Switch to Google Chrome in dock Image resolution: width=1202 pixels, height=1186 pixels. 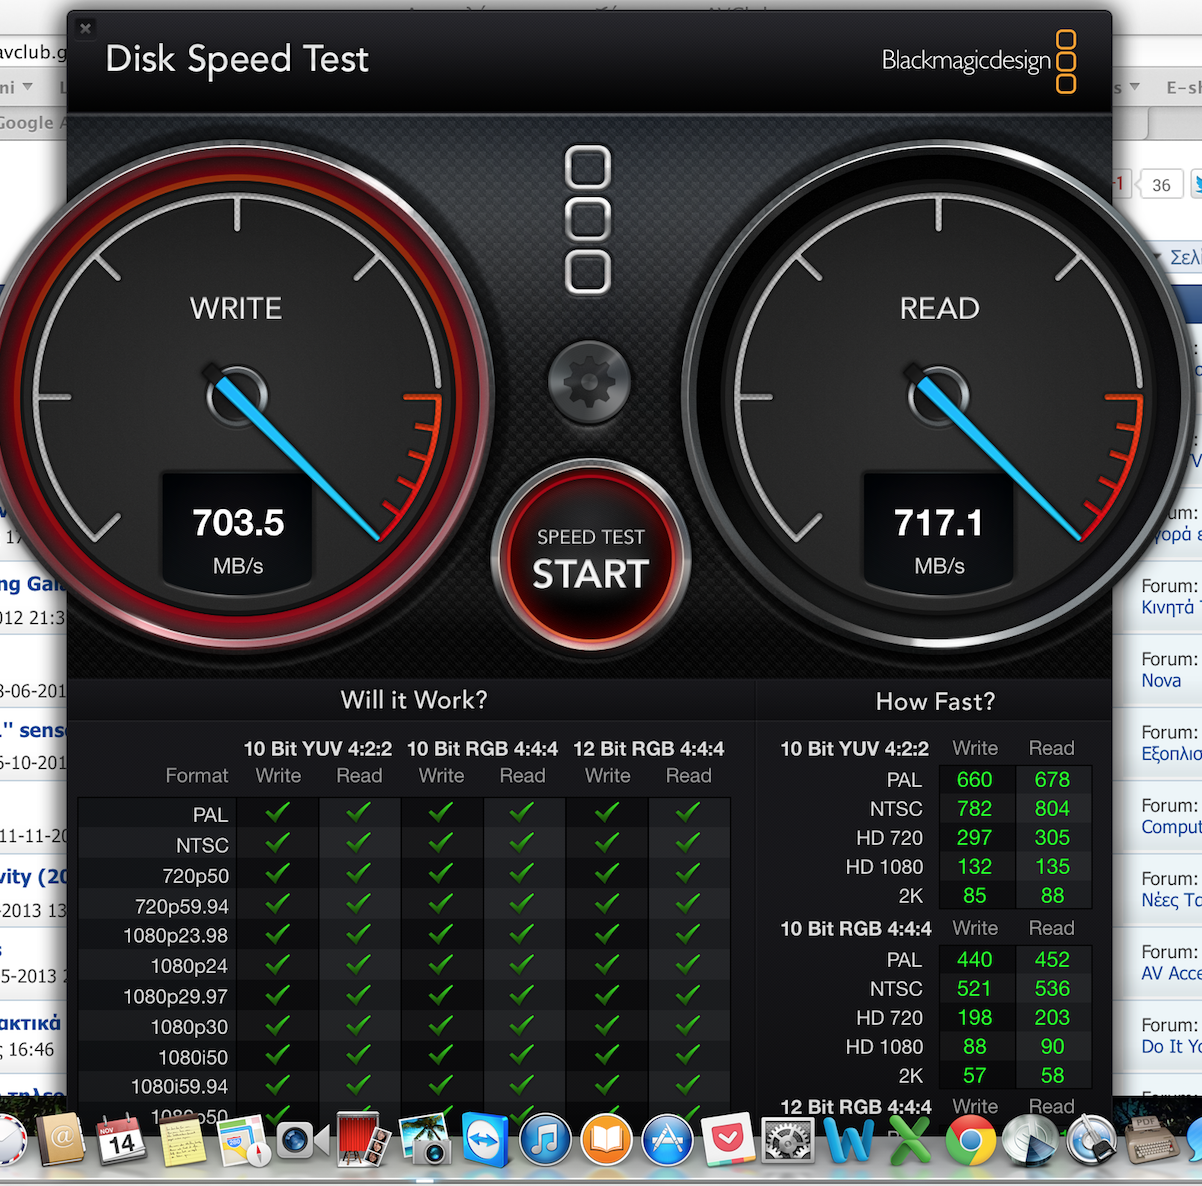(970, 1141)
